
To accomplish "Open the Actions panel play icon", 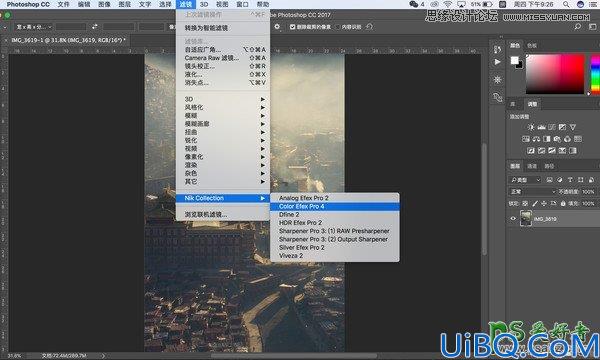I will coord(497,62).
